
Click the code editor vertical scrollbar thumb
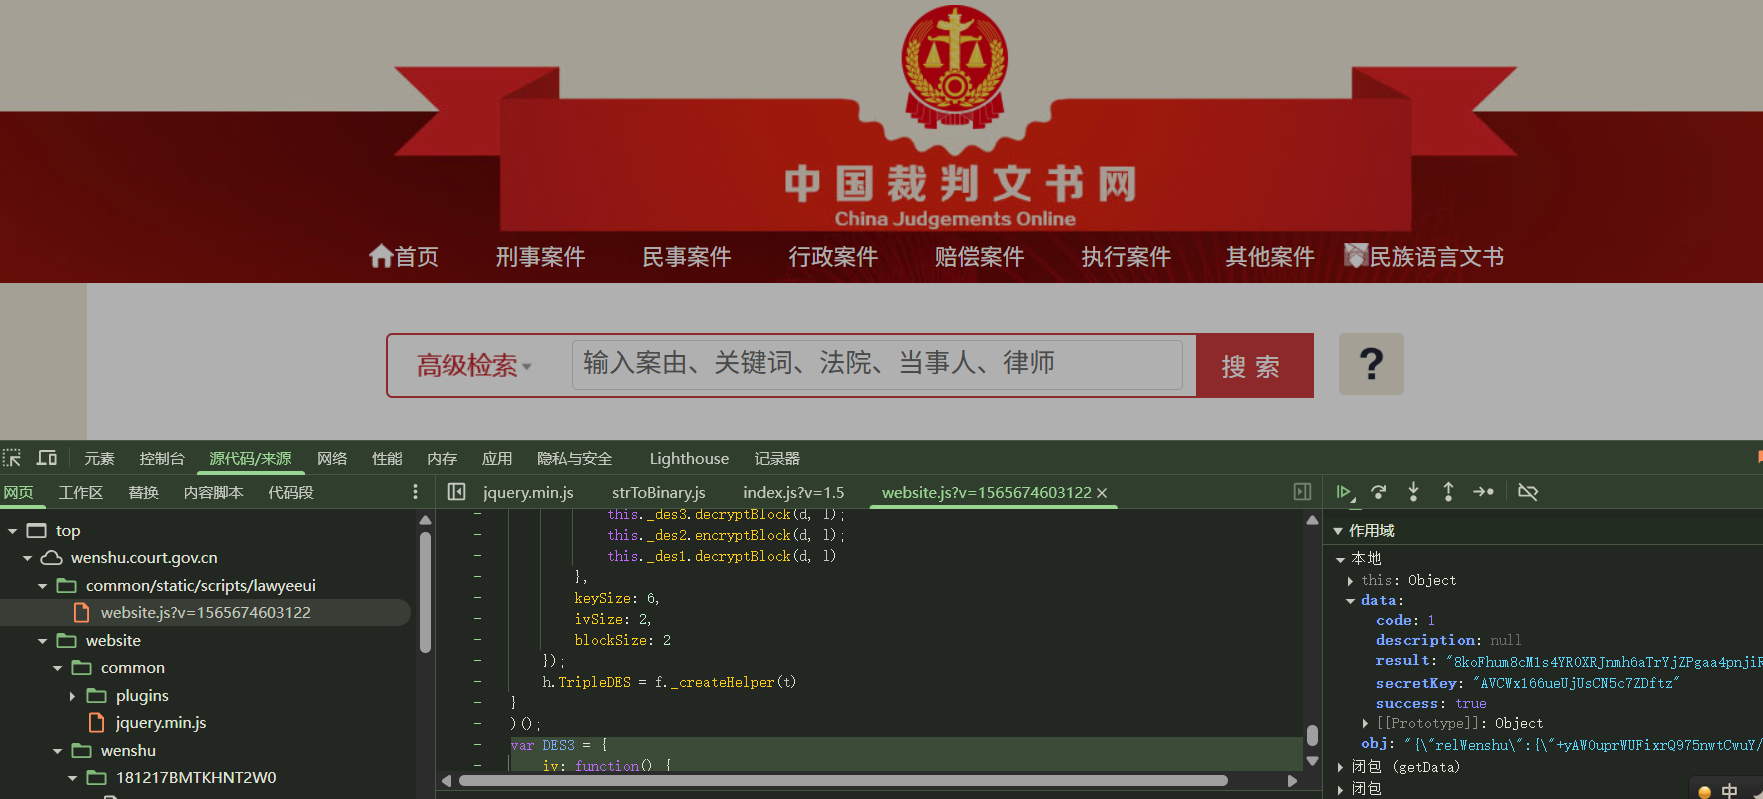1312,735
